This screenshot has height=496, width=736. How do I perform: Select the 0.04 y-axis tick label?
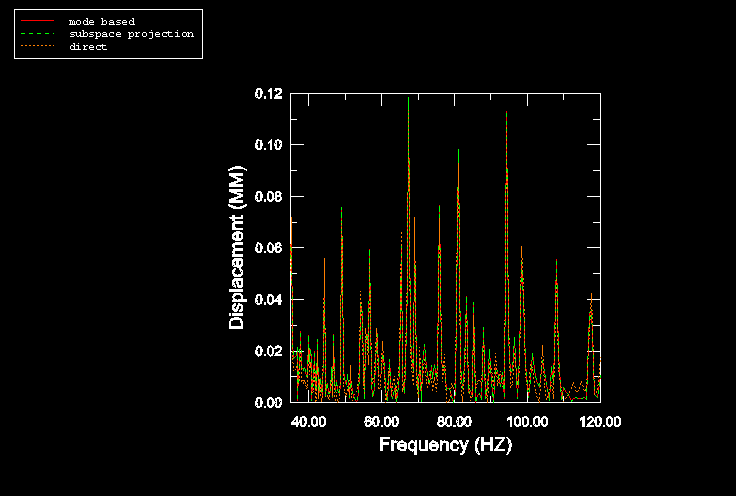coord(266,300)
